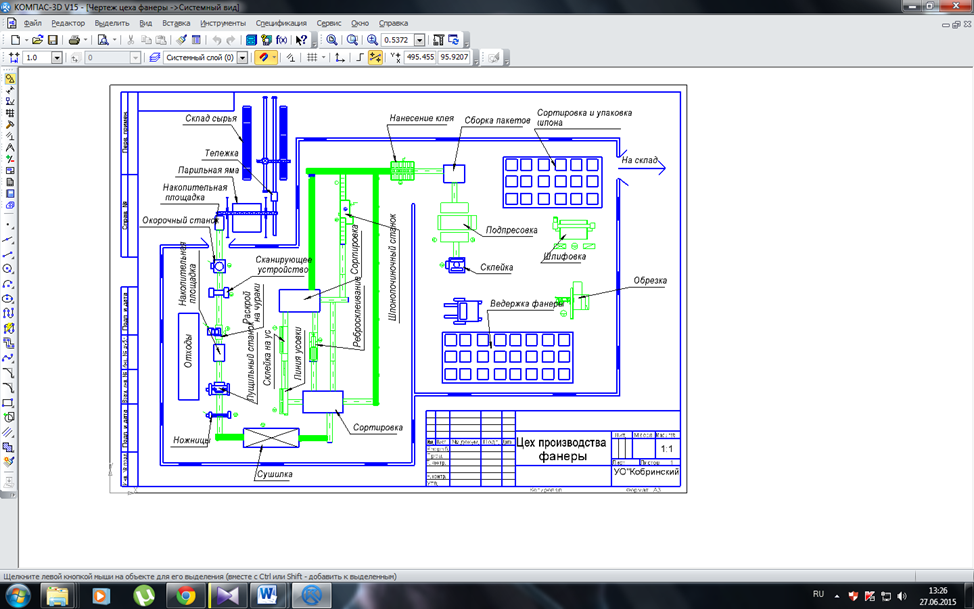
Task: Click the Справка menu item
Action: [x=394, y=22]
